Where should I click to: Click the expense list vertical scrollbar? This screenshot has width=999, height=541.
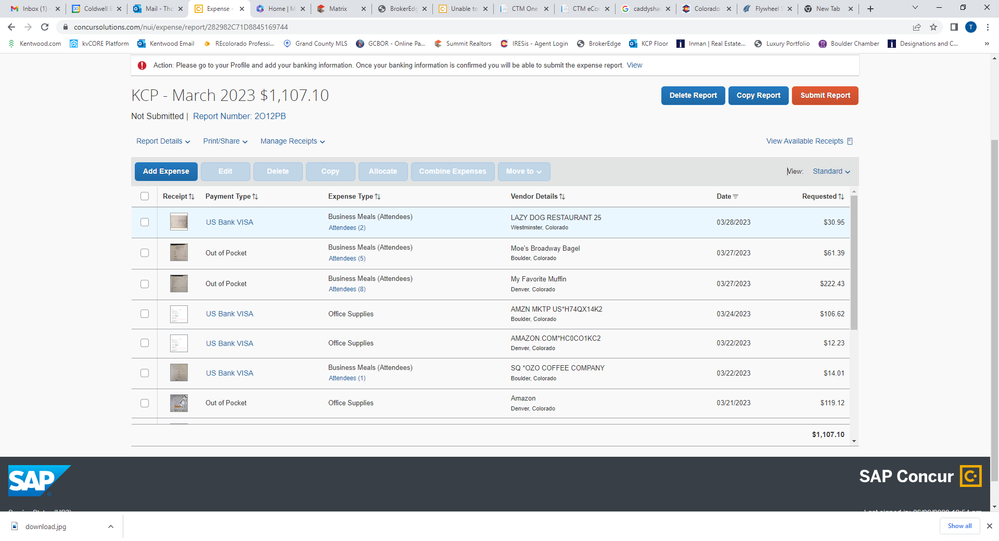[854, 263]
